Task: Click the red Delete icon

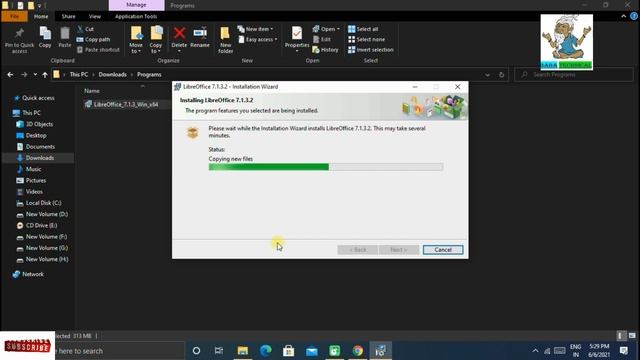Action: pyautogui.click(x=179, y=33)
